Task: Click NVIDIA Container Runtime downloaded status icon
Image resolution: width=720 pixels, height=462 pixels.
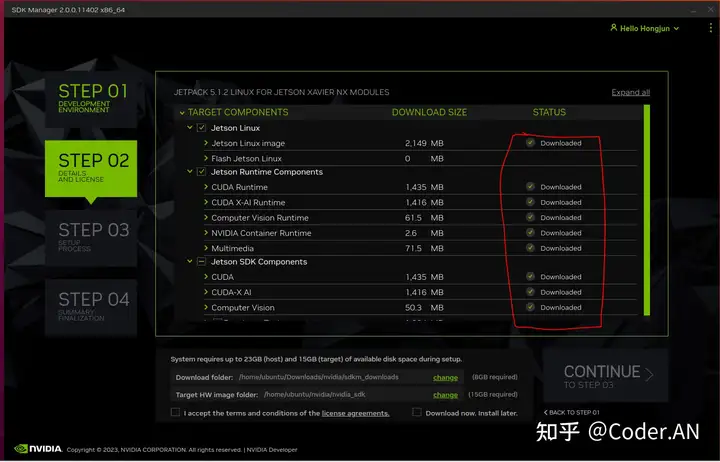Action: 530,233
